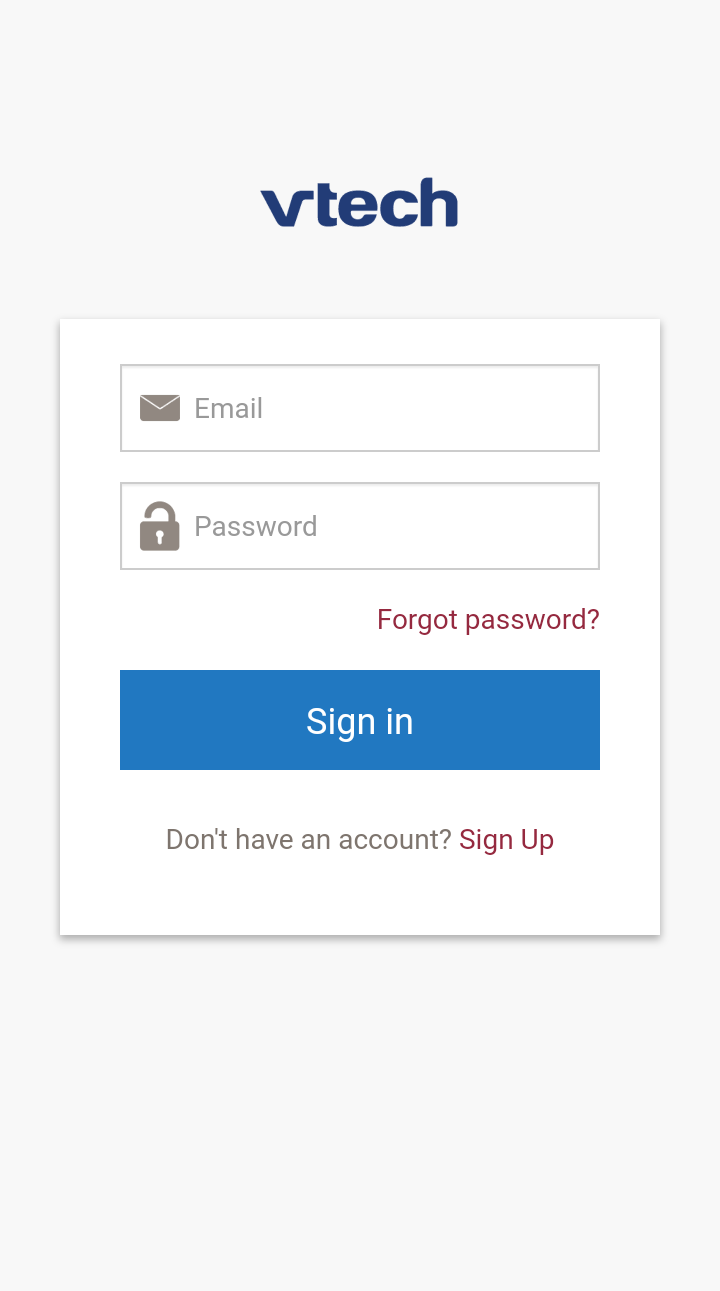The image size is (720, 1291).
Task: Click the "Don't have an account?" text
Action: (309, 840)
